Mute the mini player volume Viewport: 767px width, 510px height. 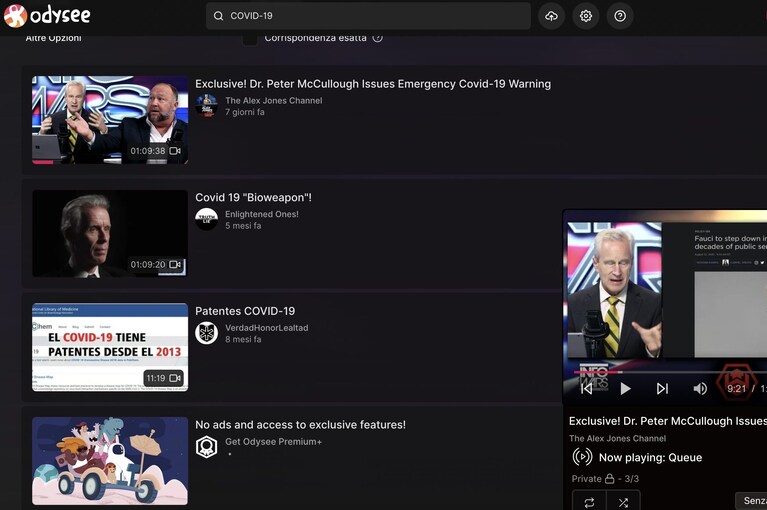[700, 389]
